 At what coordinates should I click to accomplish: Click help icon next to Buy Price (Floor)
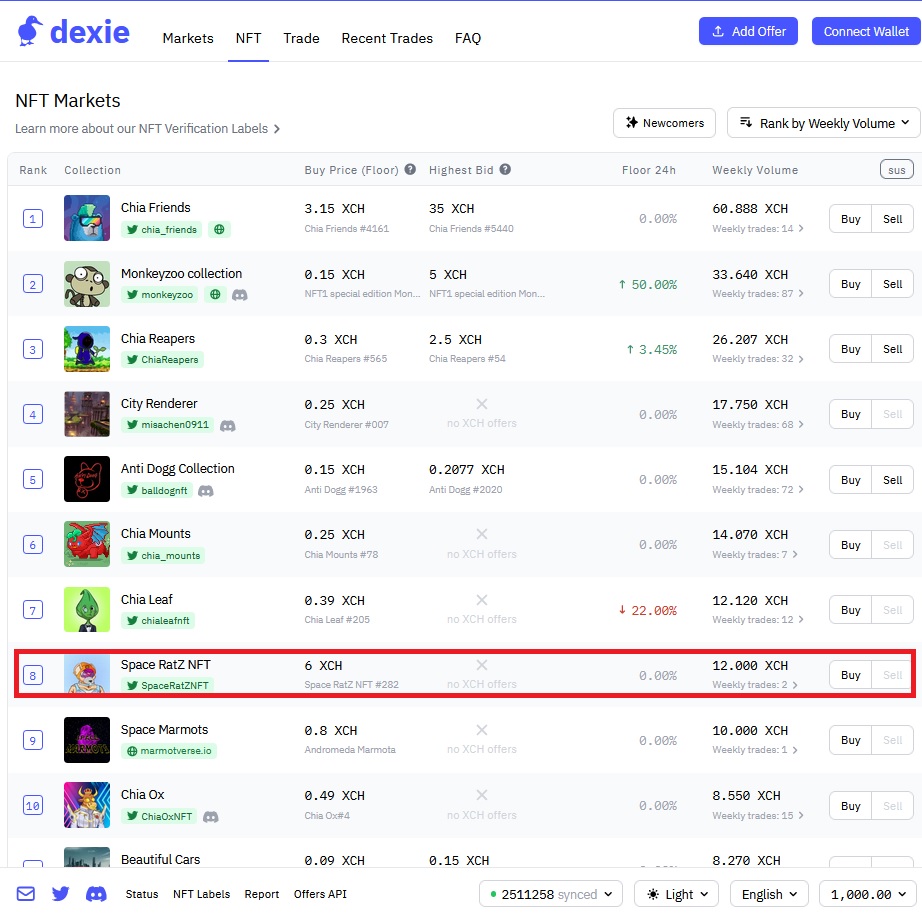(x=410, y=169)
